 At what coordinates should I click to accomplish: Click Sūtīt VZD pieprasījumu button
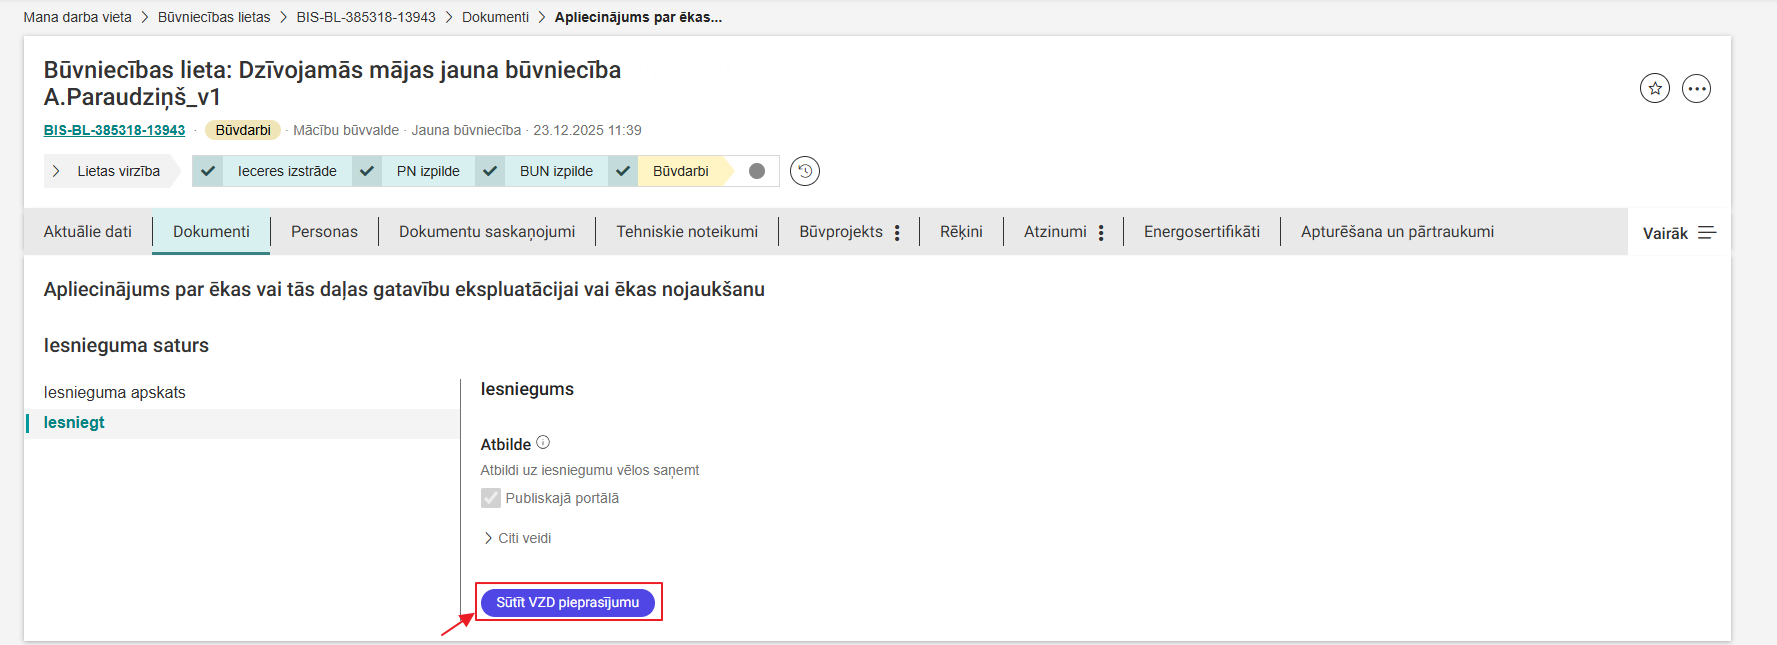point(568,602)
